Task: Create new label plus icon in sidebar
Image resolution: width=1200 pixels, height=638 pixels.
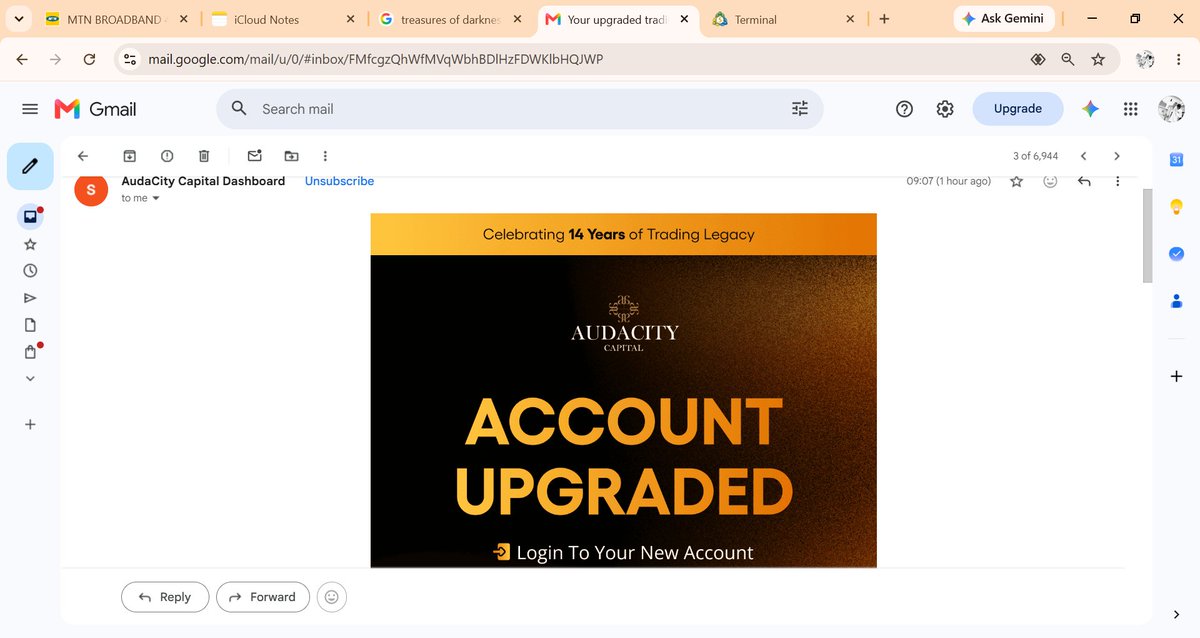Action: click(30, 424)
